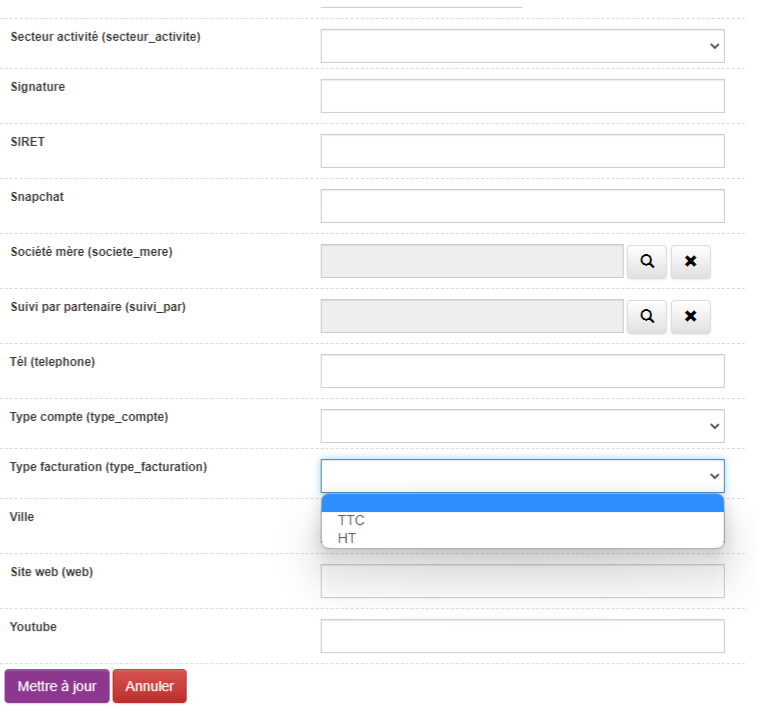This screenshot has width=758, height=710.
Task: Click the Mettre à jour button
Action: (x=57, y=686)
